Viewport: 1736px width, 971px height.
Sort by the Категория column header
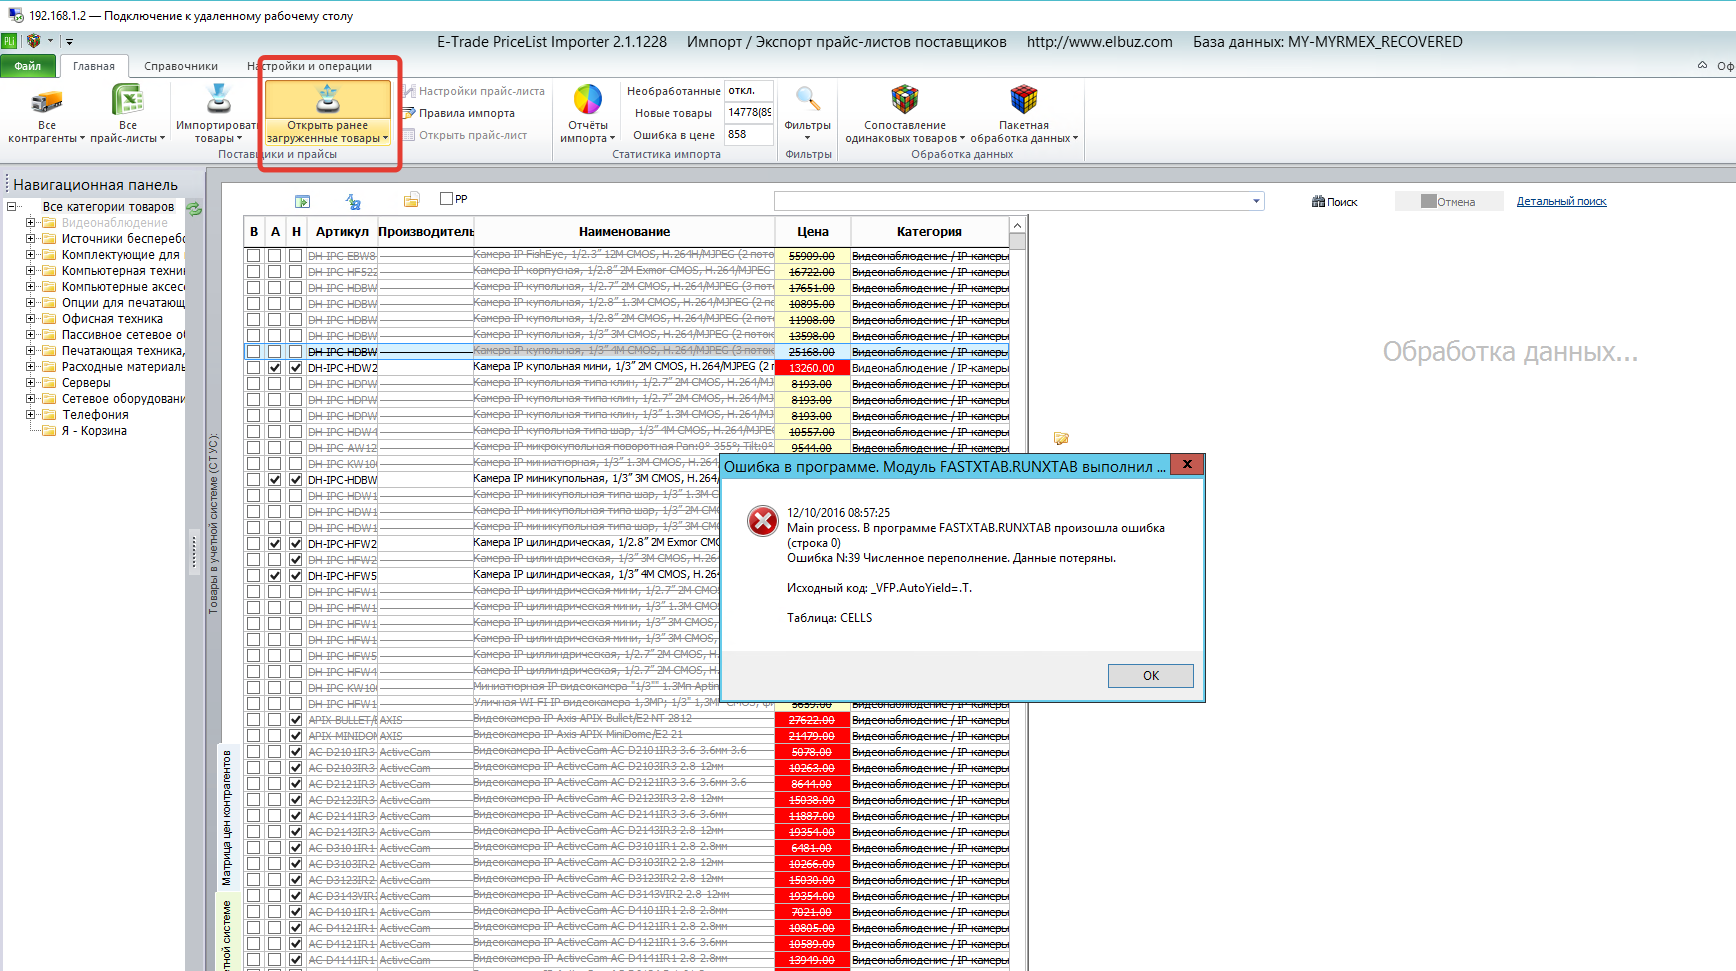[929, 231]
